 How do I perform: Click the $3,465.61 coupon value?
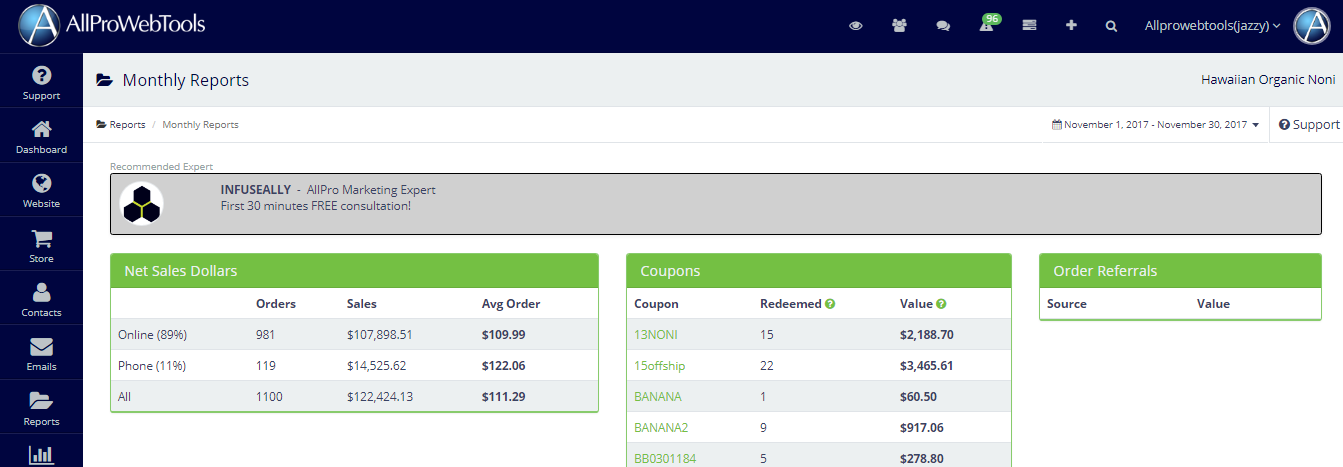(927, 366)
